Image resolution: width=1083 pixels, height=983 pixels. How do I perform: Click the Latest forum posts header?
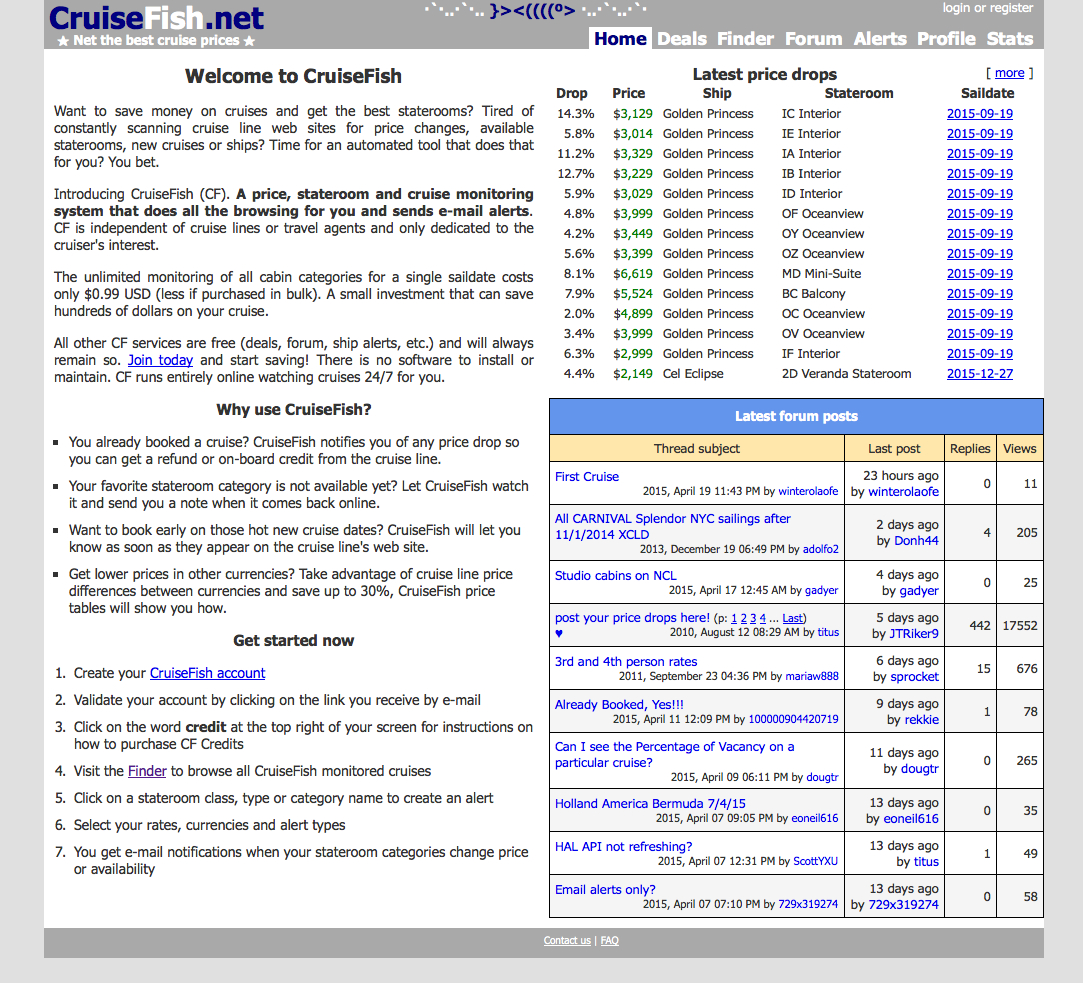tap(796, 417)
